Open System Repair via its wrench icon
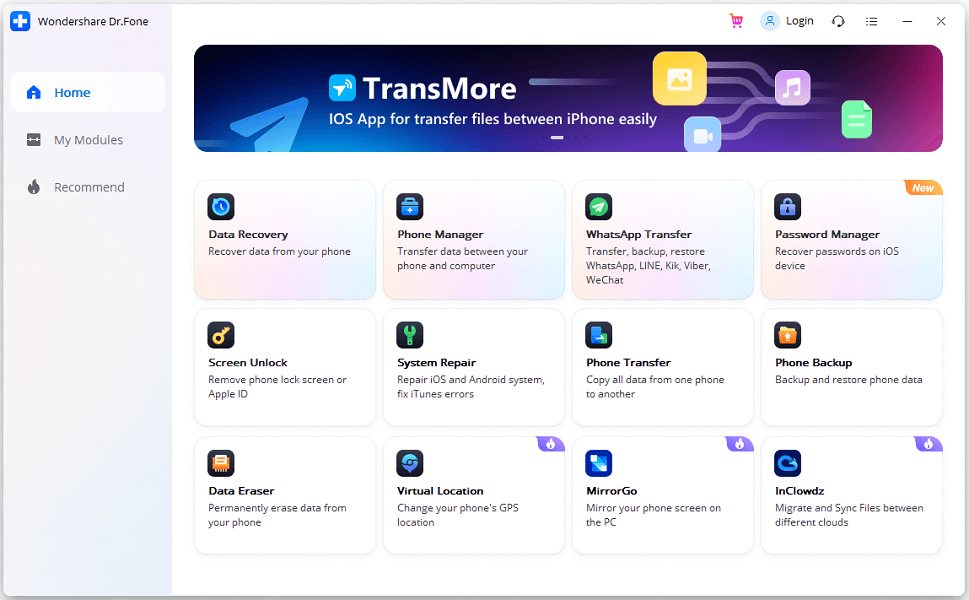 click(x=409, y=335)
